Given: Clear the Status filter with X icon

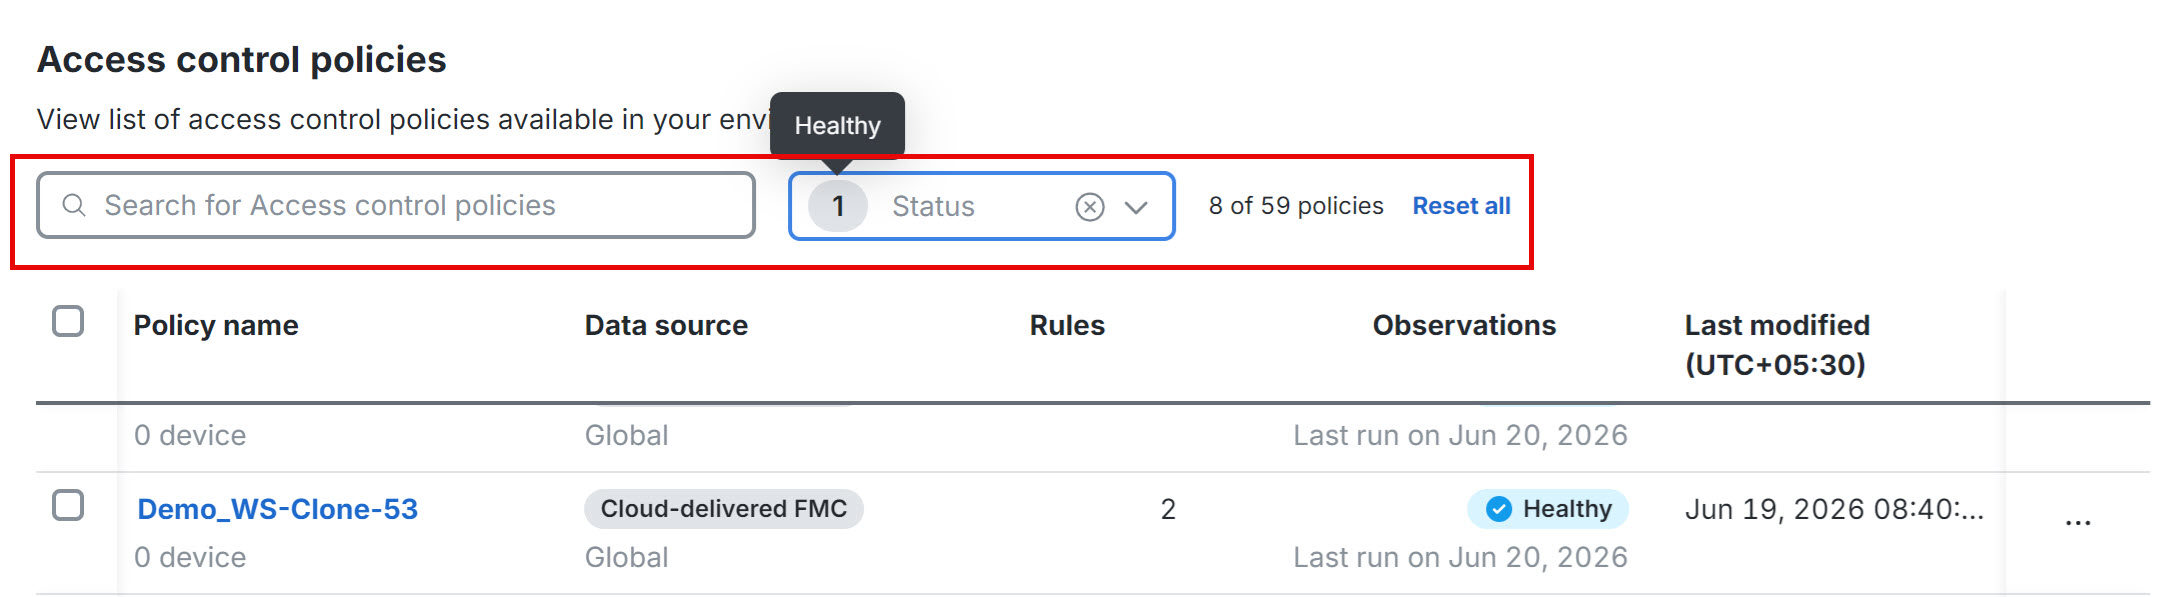Looking at the screenshot, I should (1089, 206).
